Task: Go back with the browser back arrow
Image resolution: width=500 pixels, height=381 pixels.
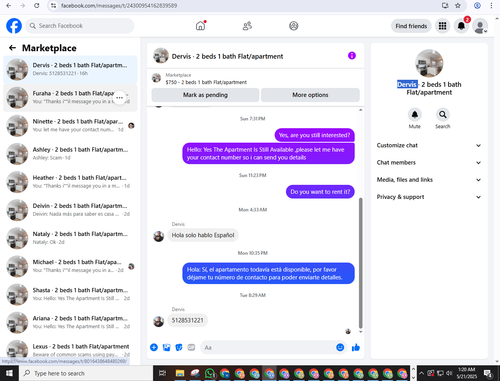Action: click(9, 5)
